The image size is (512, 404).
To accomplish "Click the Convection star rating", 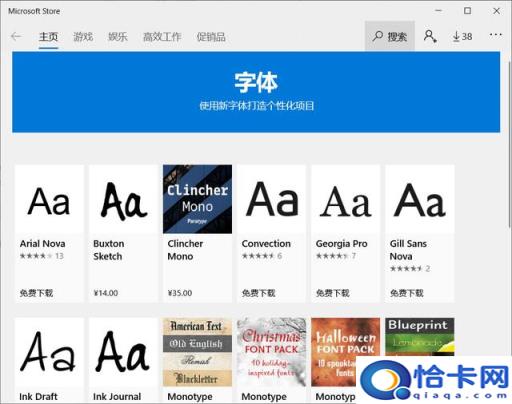I will tap(258, 256).
